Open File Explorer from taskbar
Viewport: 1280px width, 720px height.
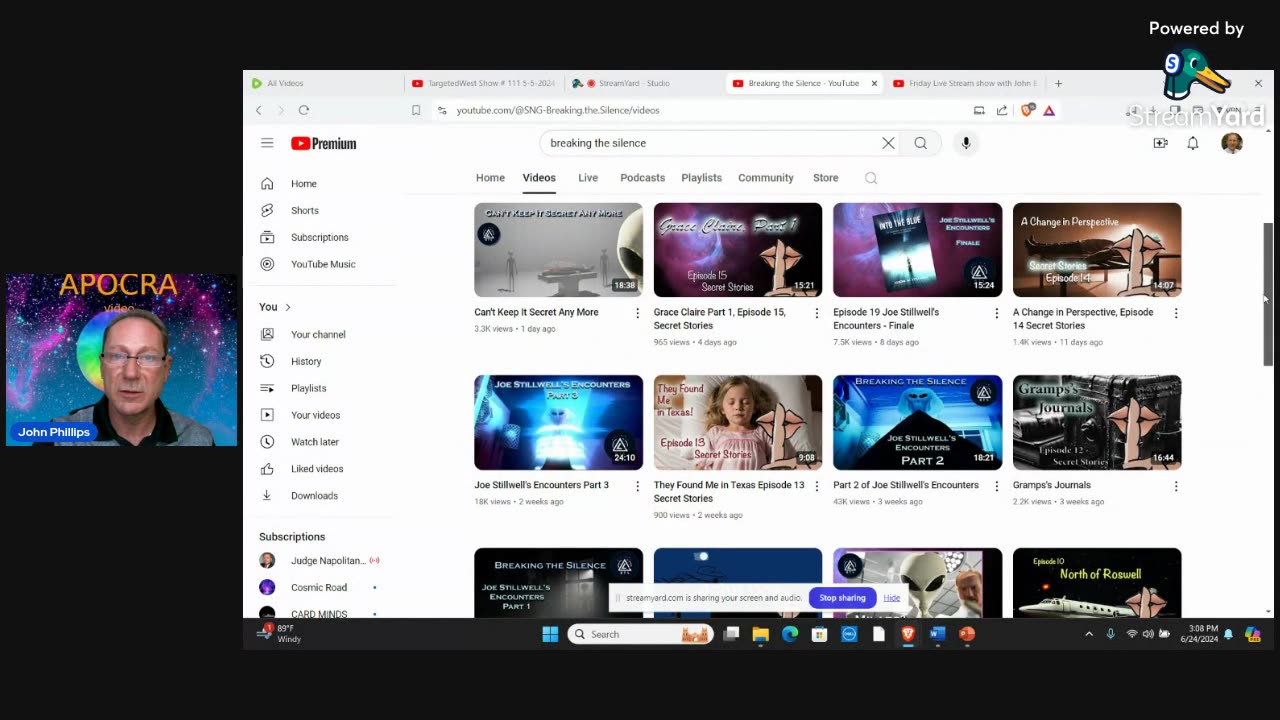(761, 634)
